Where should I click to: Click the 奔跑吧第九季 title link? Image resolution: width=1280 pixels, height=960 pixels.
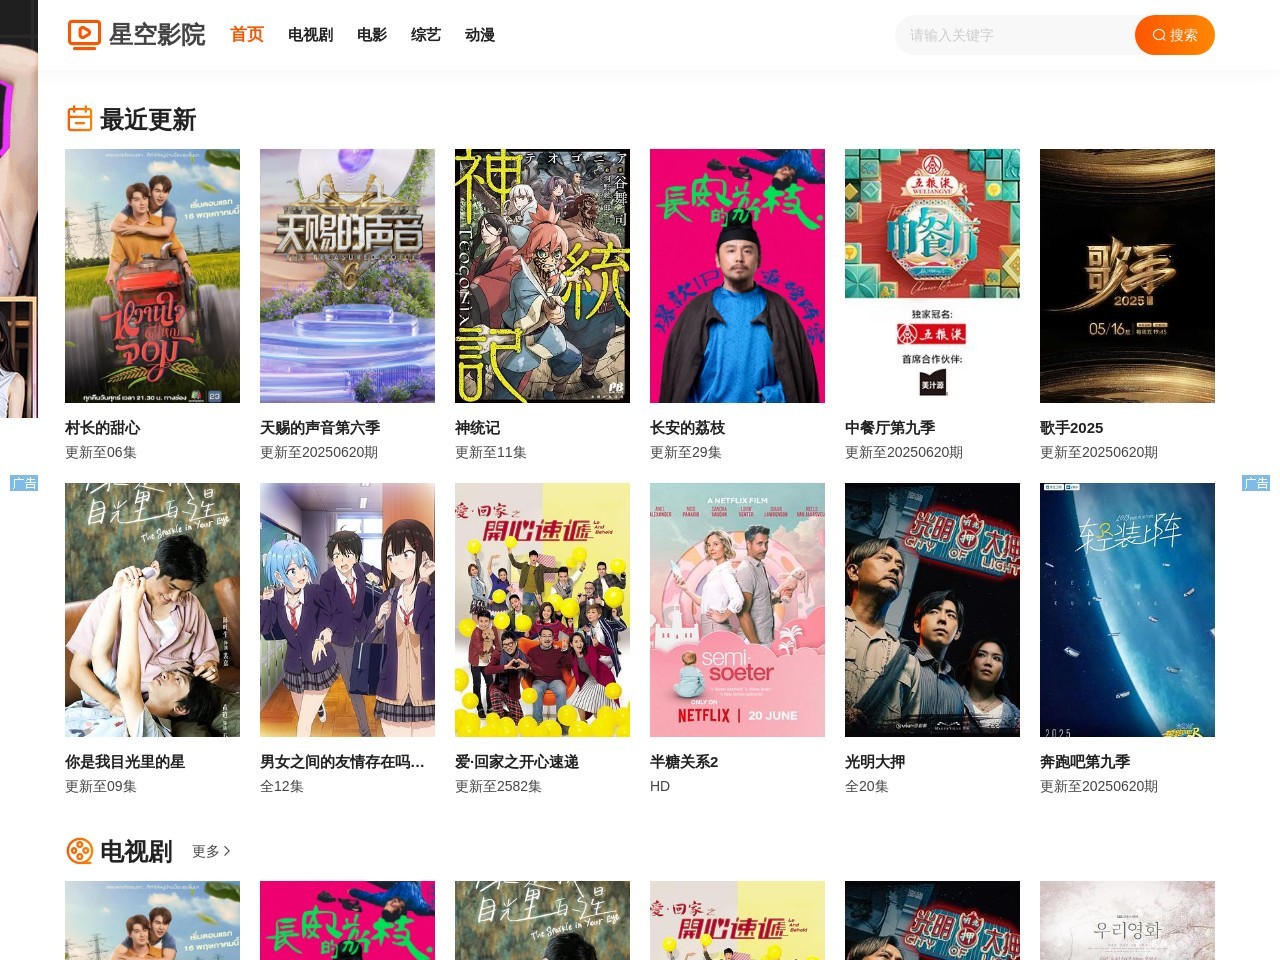tap(1085, 762)
